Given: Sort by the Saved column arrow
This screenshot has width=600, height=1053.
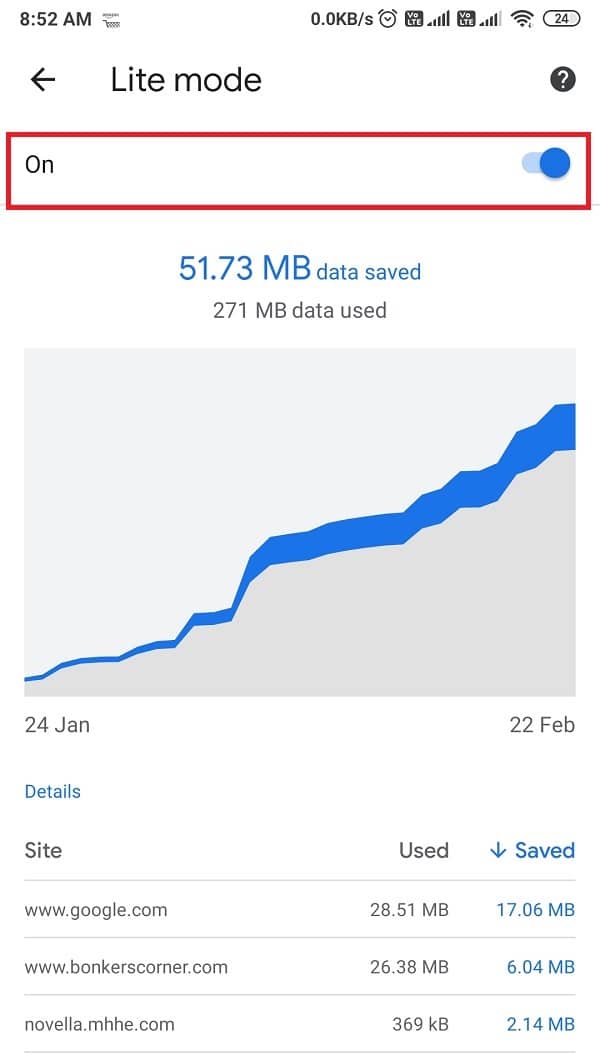Looking at the screenshot, I should pyautogui.click(x=498, y=851).
